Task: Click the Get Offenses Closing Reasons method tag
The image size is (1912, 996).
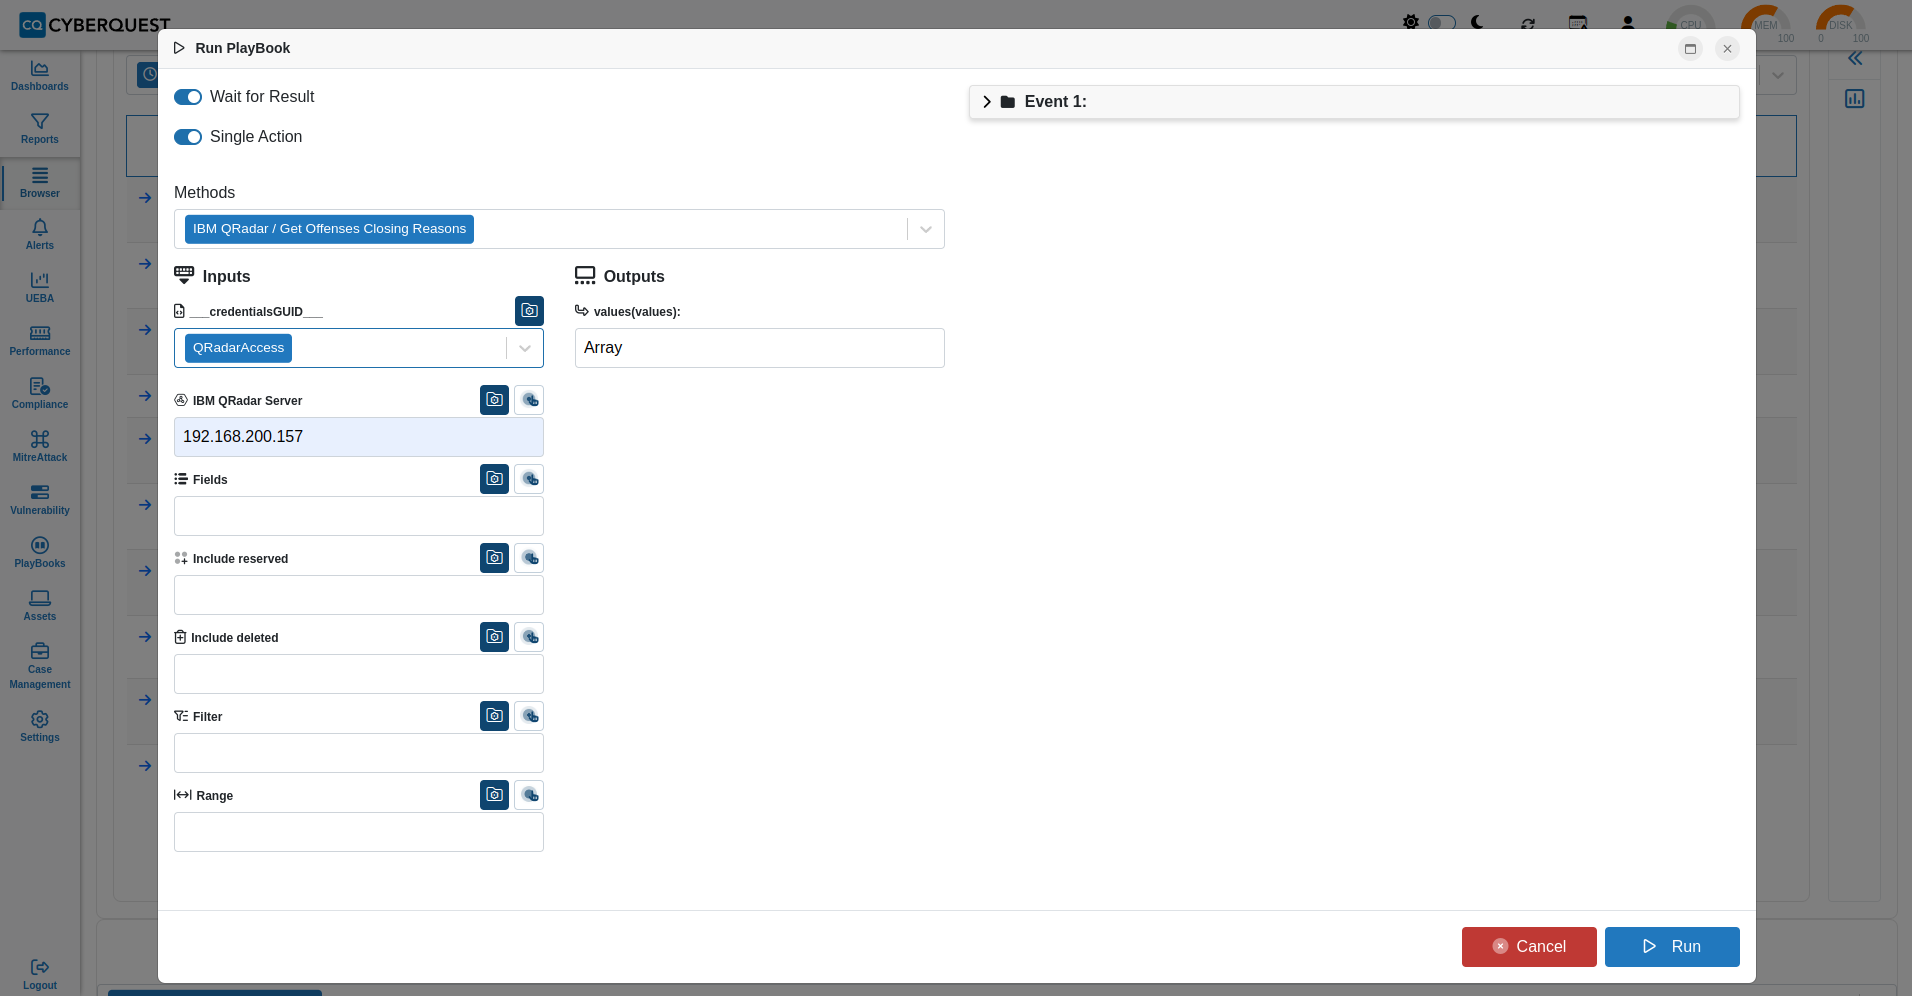Action: [329, 229]
